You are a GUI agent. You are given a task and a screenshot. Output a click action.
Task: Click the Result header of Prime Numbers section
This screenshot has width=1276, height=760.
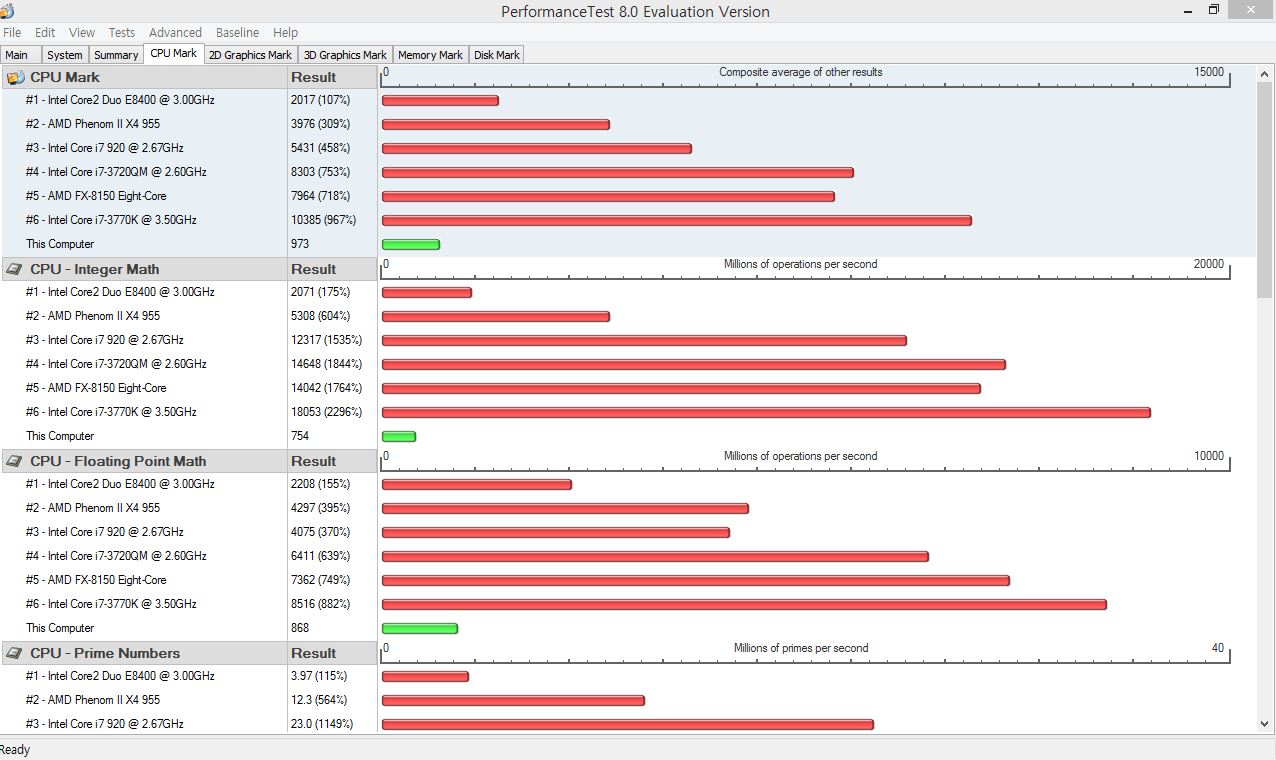pyautogui.click(x=332, y=653)
